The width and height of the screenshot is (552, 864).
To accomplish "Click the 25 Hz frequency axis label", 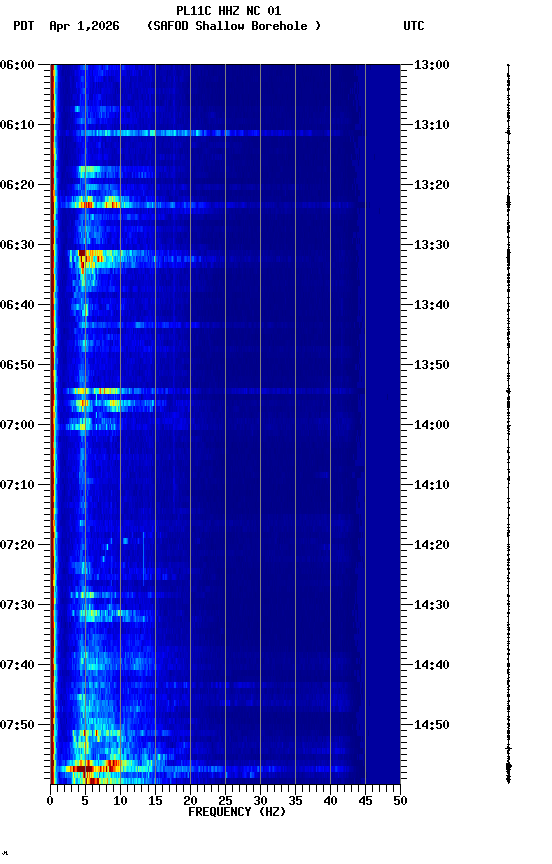I will [x=225, y=801].
